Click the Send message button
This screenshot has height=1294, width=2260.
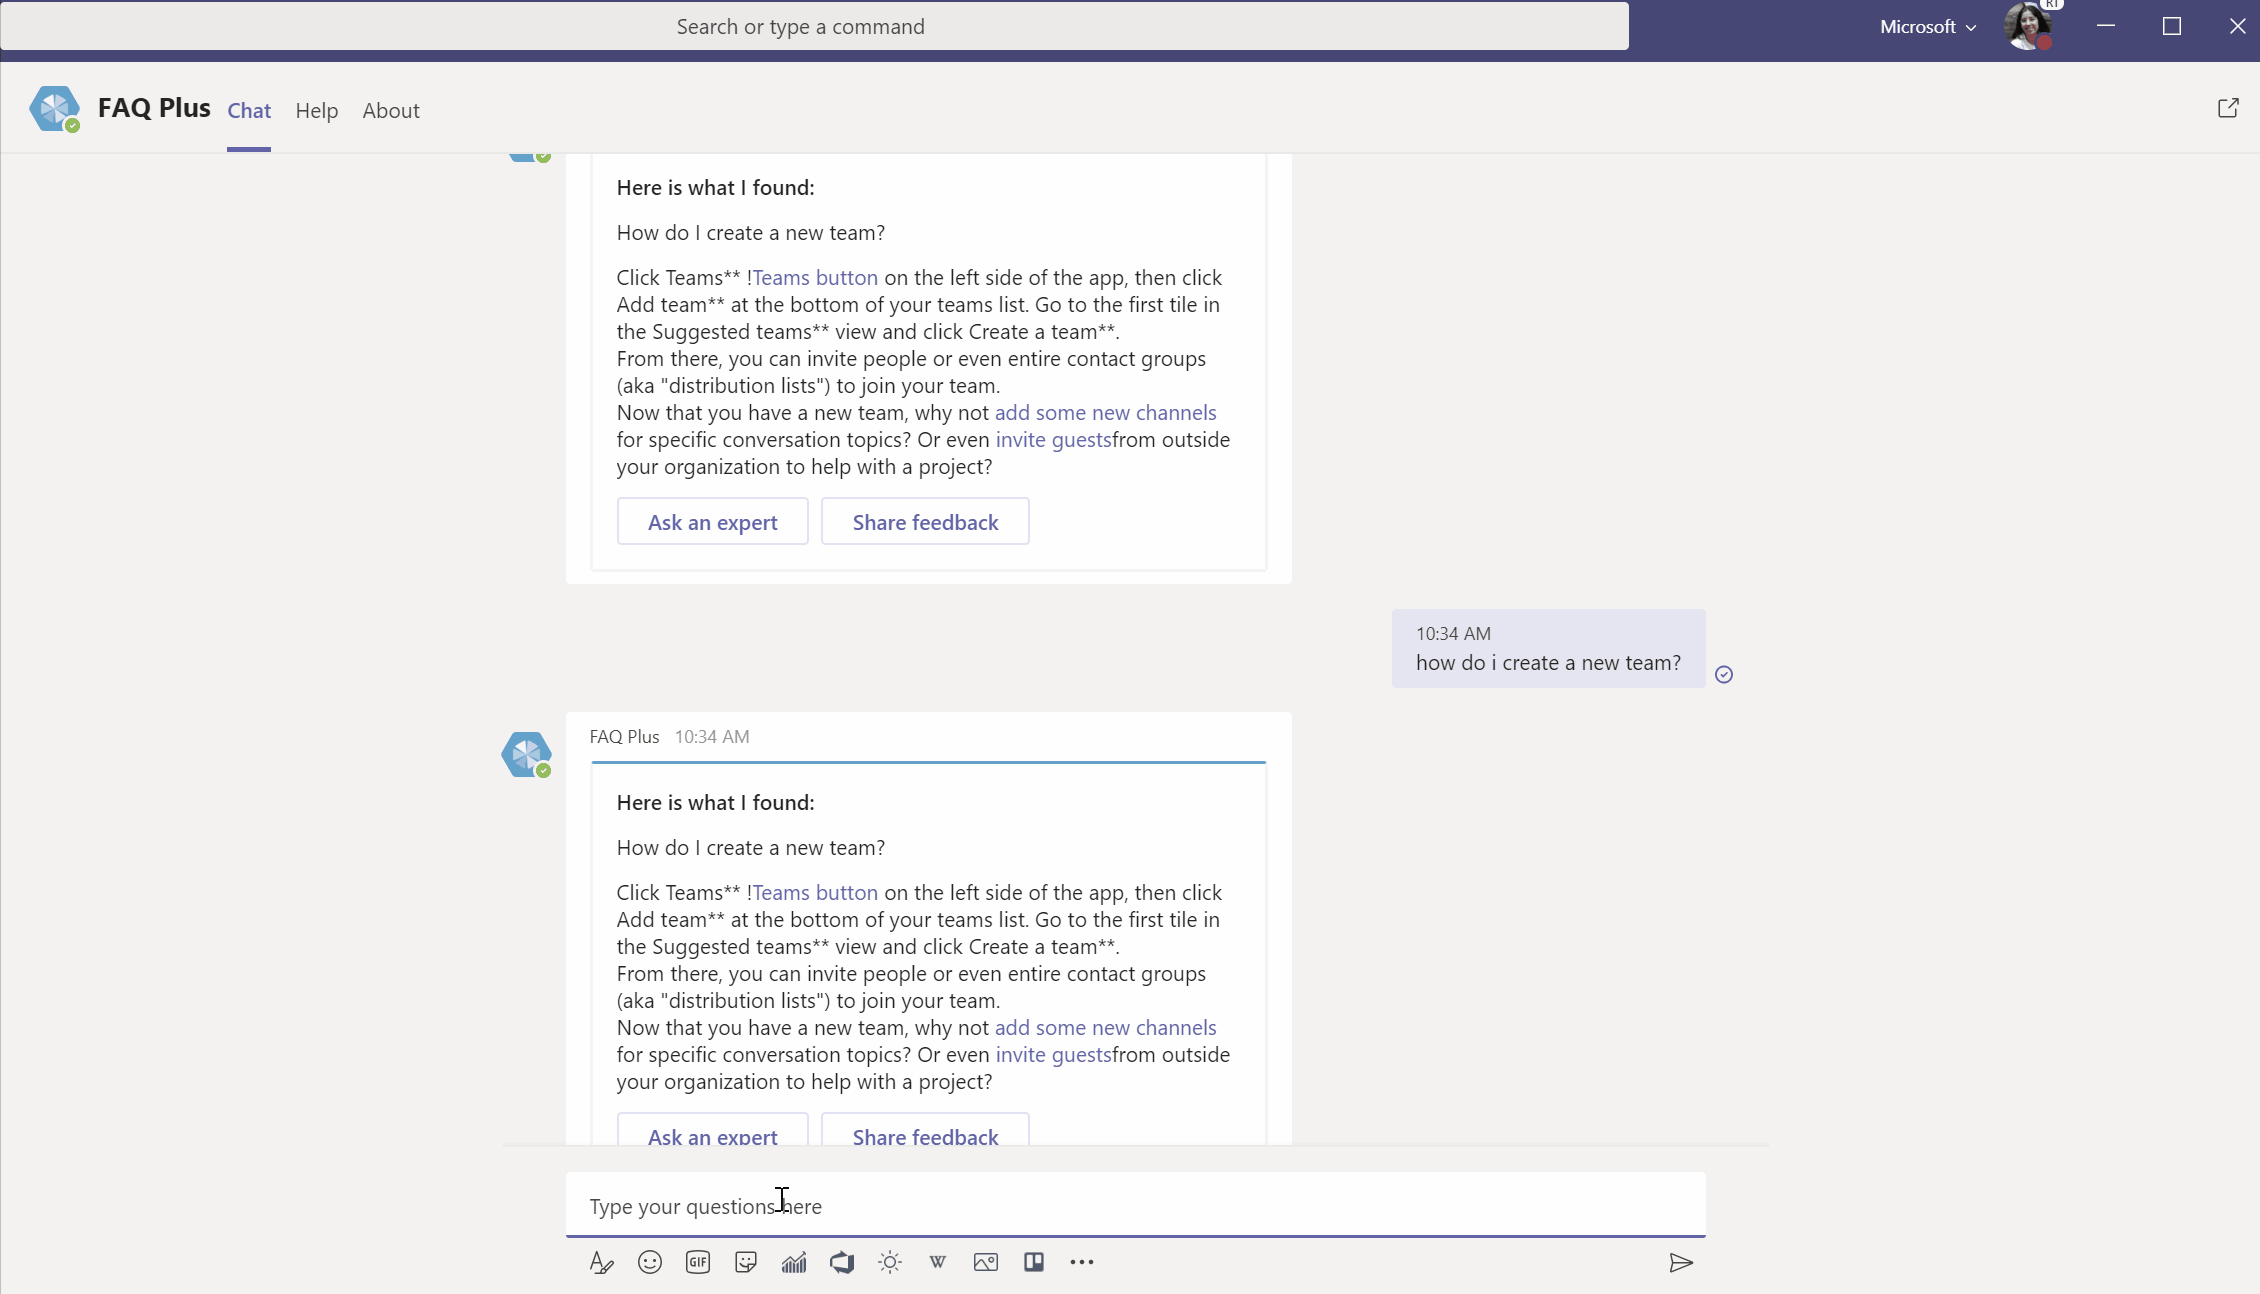[x=1683, y=1263]
